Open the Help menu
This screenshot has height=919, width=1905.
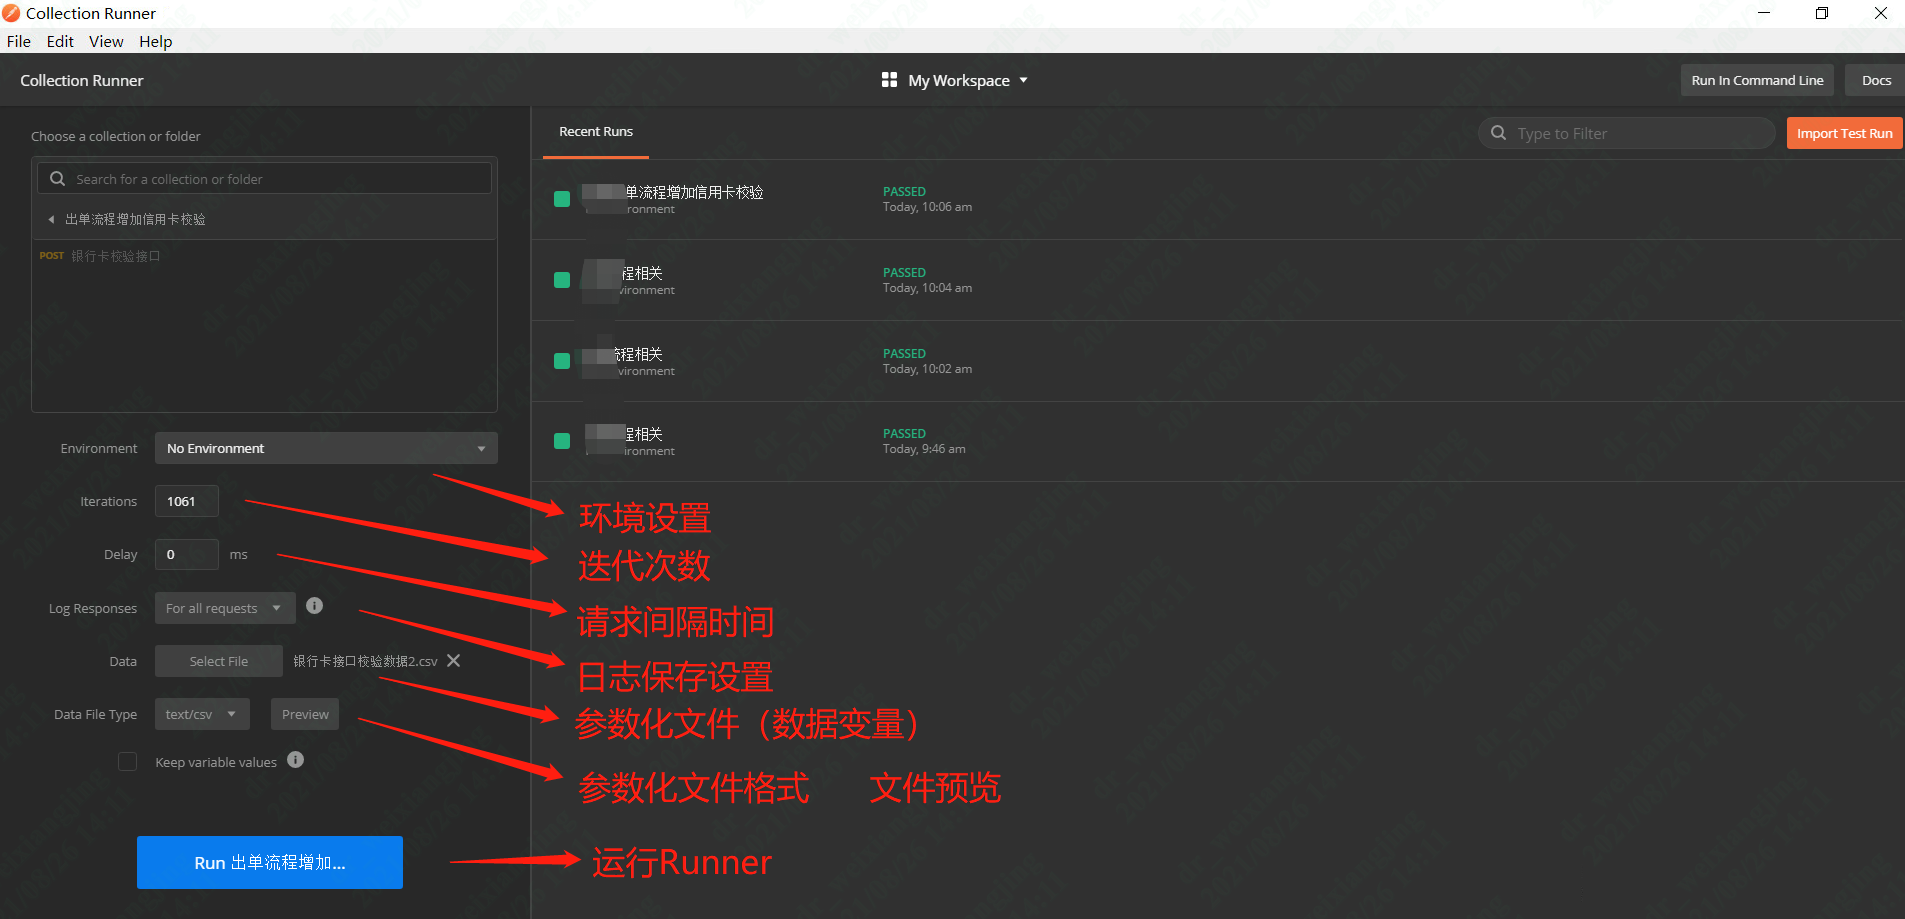click(x=156, y=41)
